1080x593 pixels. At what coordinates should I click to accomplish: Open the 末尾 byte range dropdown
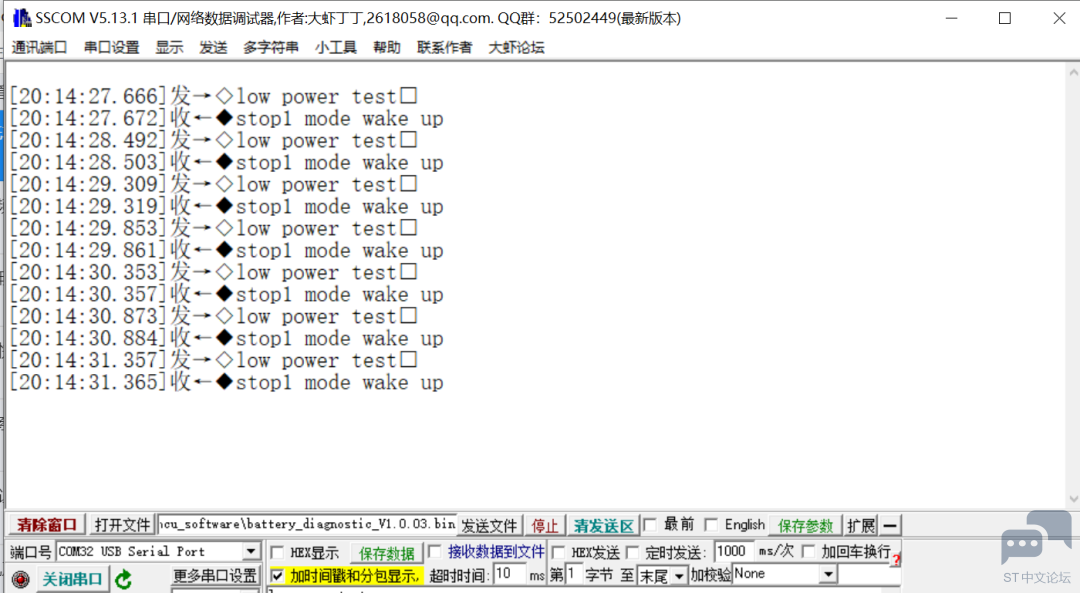click(679, 575)
